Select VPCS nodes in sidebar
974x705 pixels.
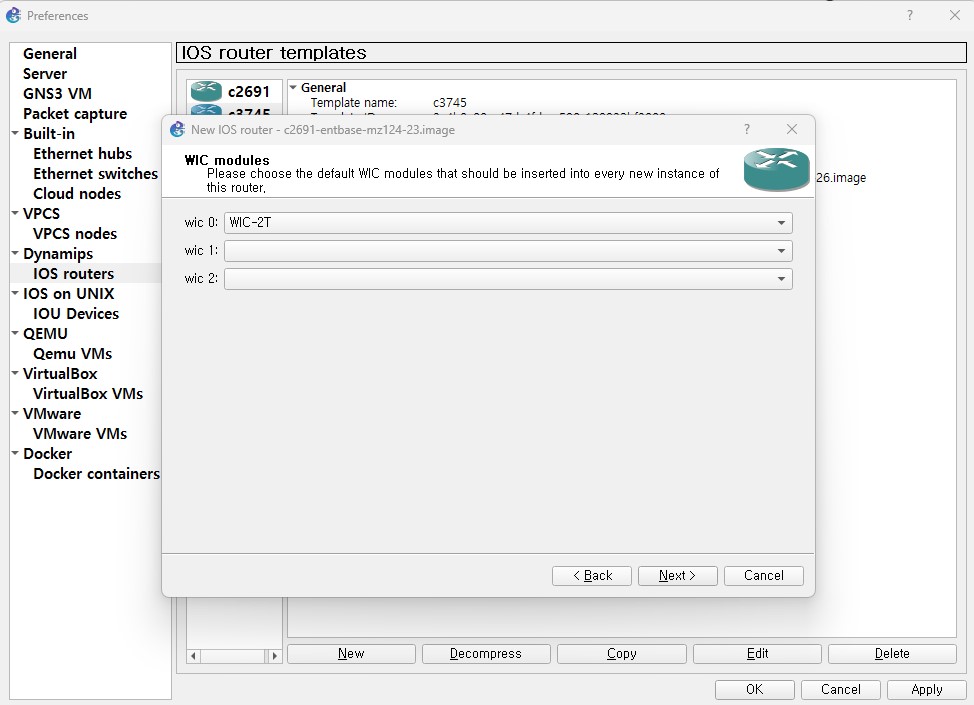[x=75, y=234]
